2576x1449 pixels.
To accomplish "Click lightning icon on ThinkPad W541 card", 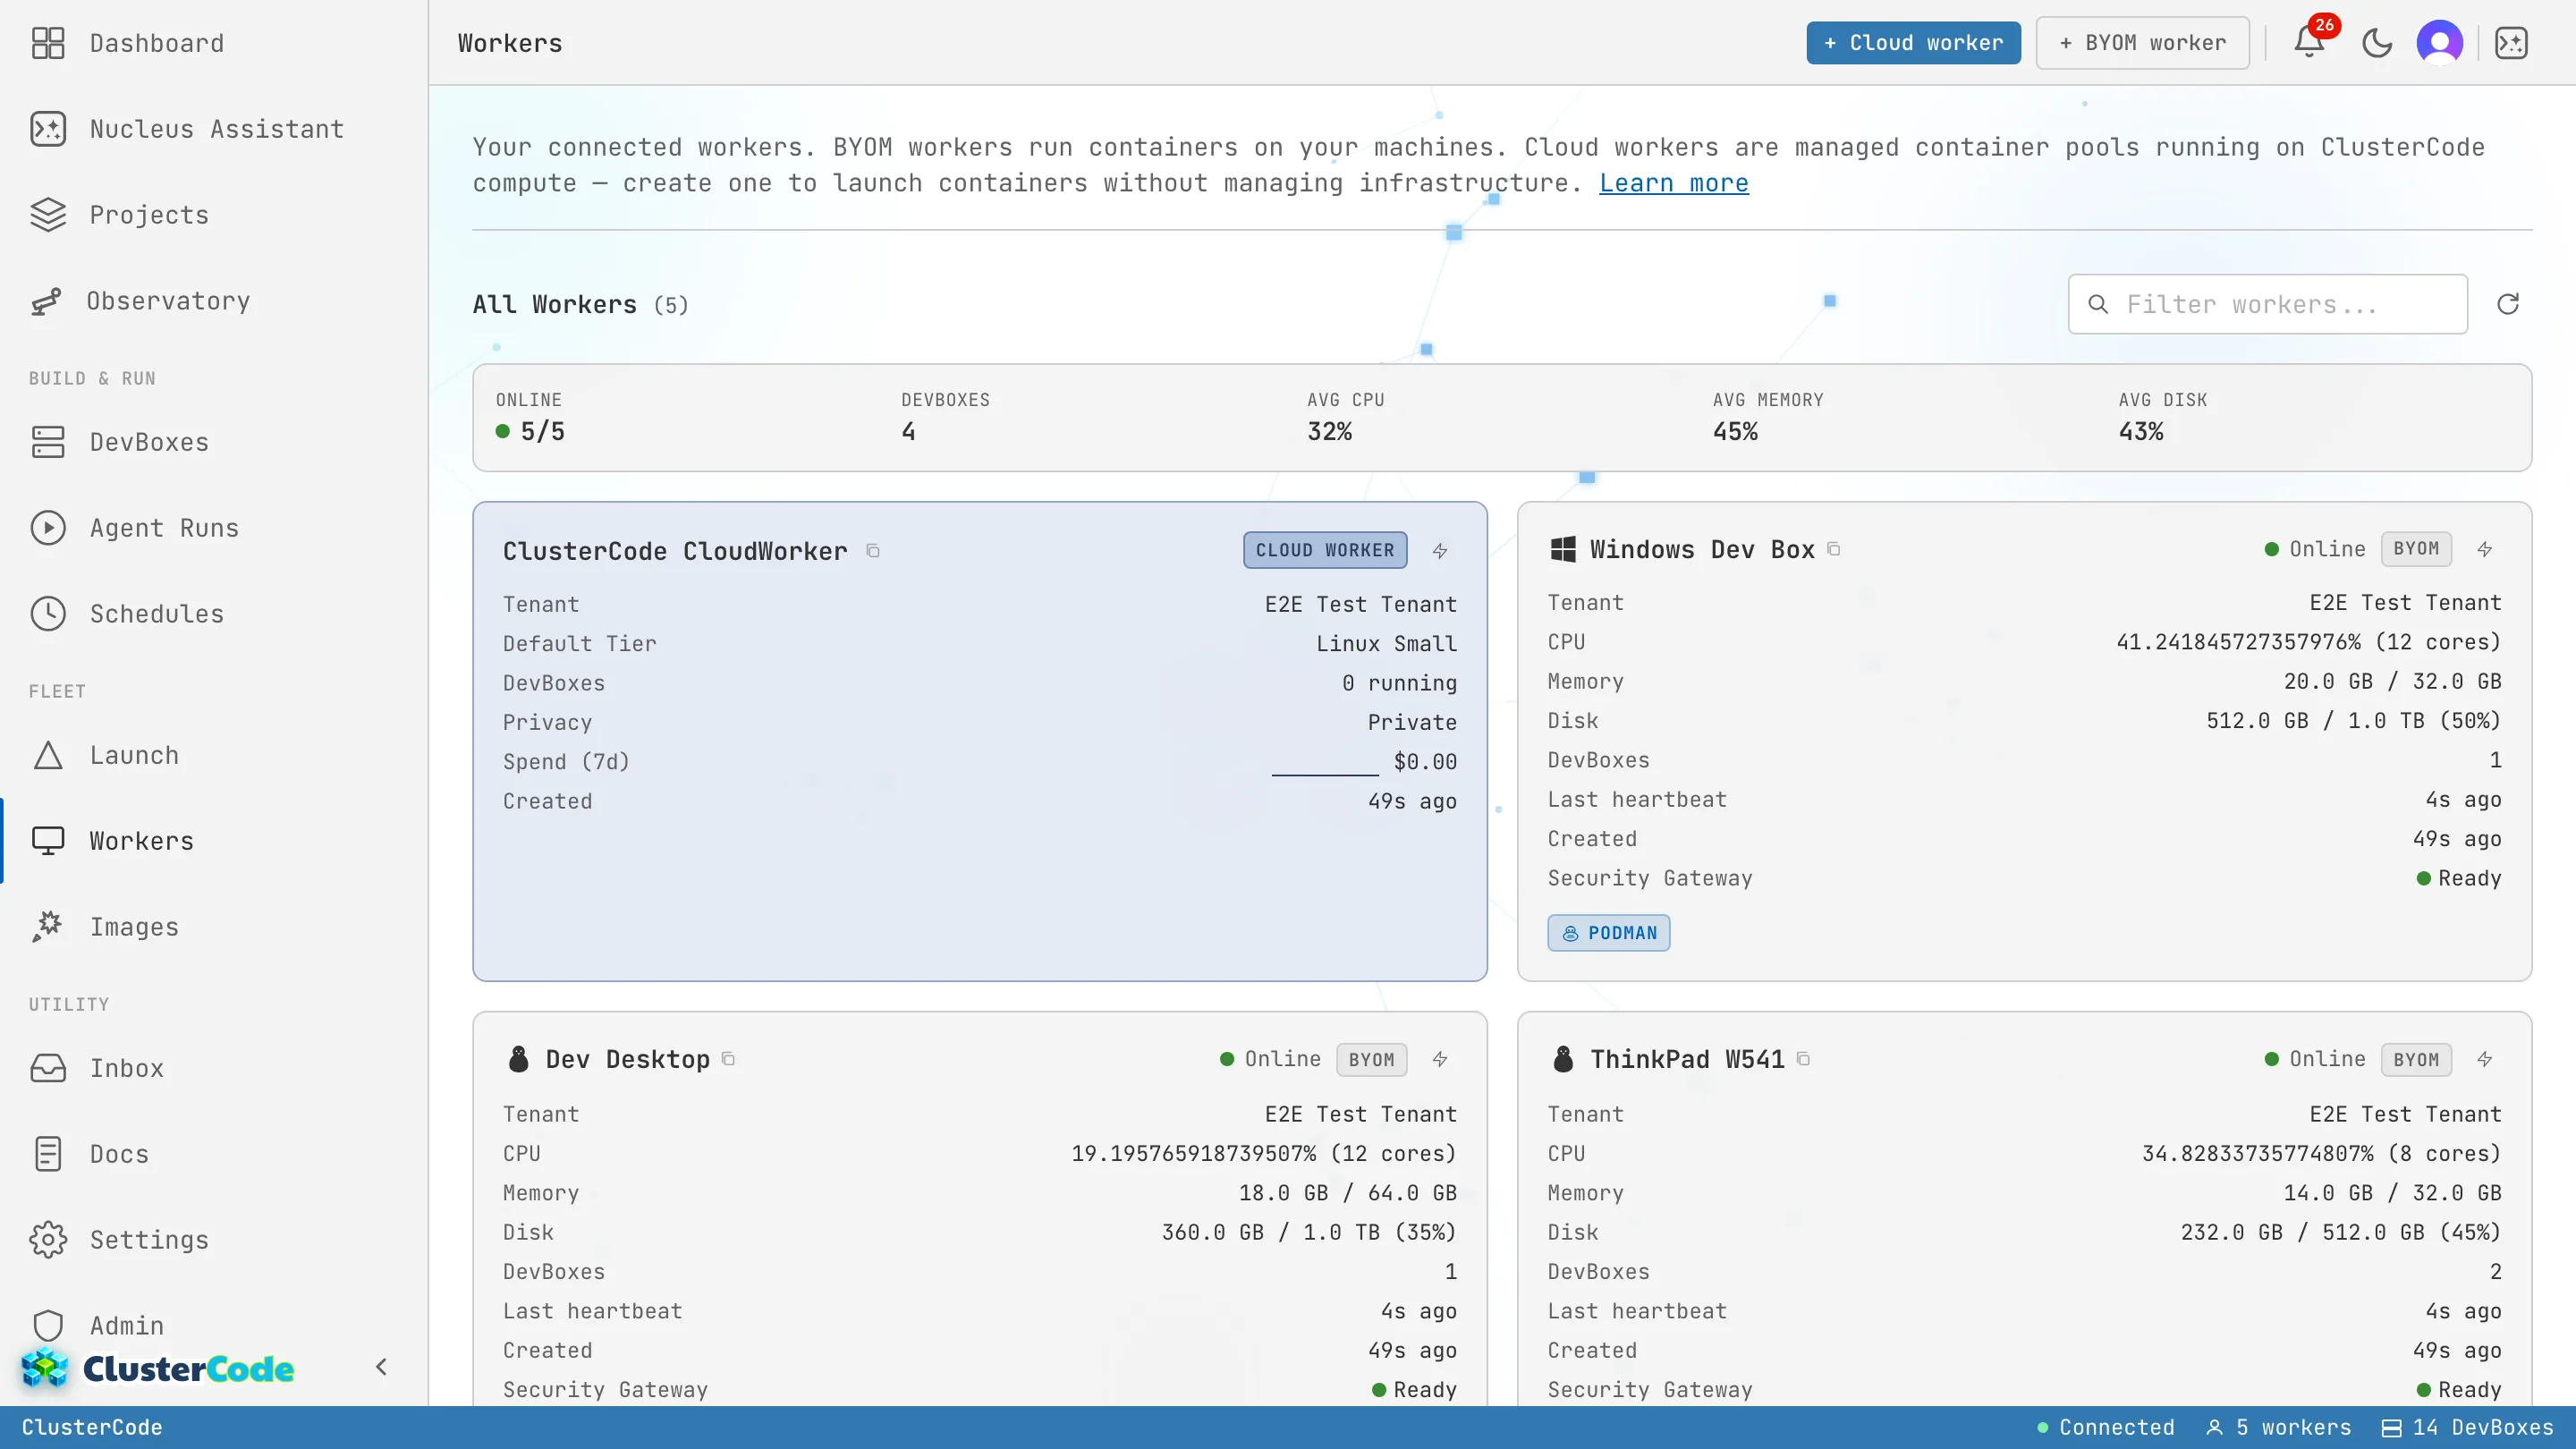I will point(2485,1059).
